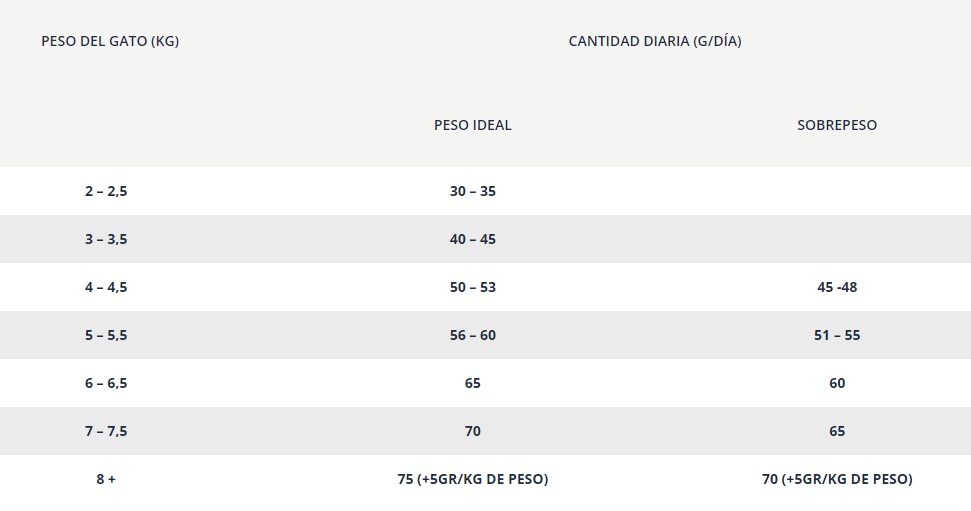Select the '5 – 5,5' weight cell
The image size is (971, 511).
[x=106, y=335]
